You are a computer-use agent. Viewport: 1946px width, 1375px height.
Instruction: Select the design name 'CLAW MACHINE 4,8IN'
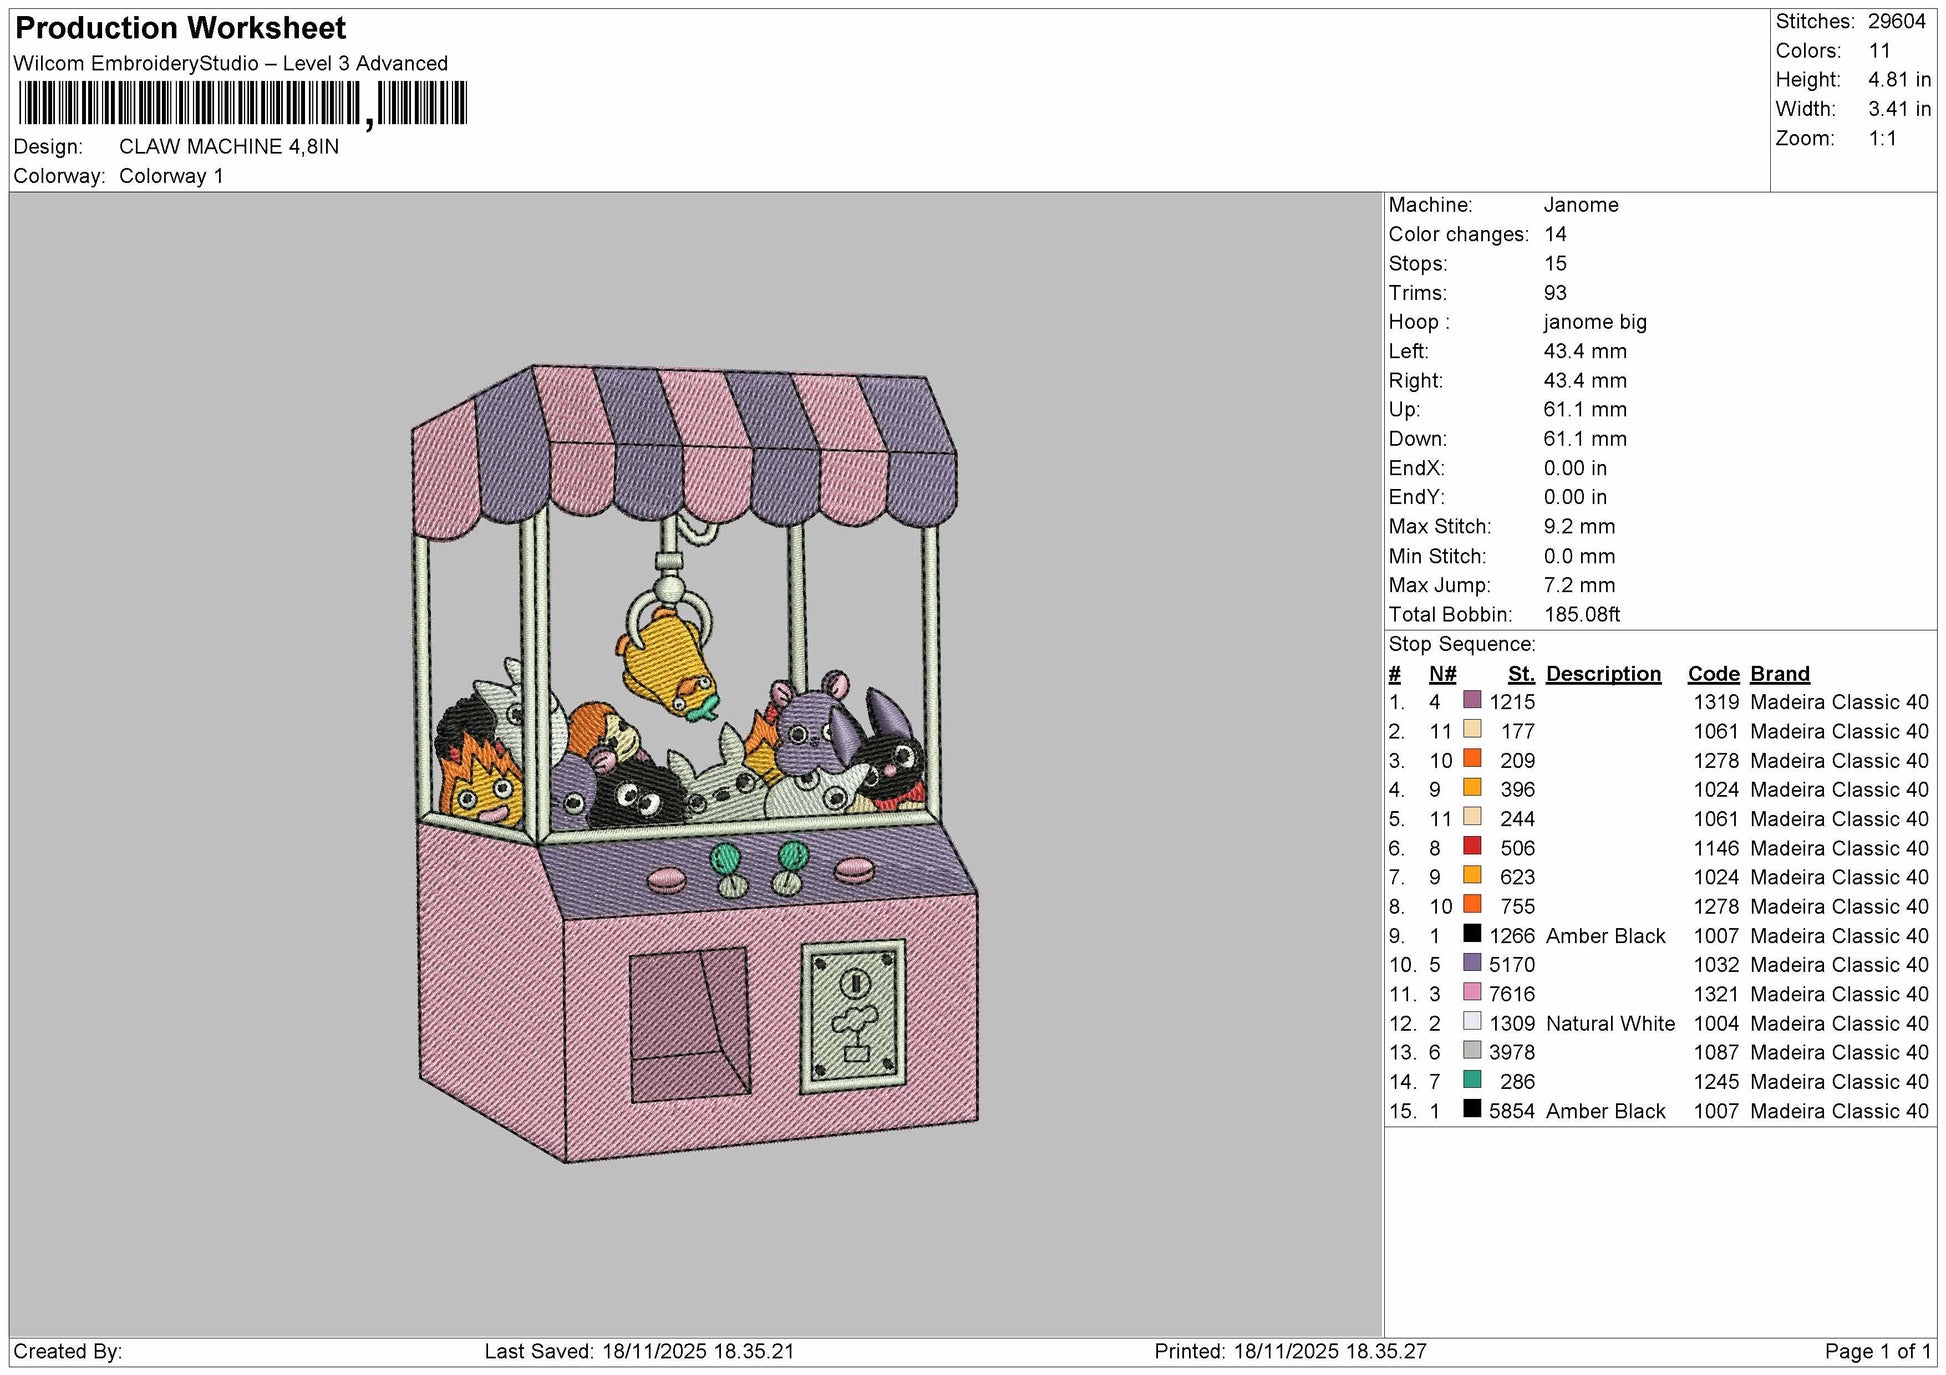coord(229,147)
